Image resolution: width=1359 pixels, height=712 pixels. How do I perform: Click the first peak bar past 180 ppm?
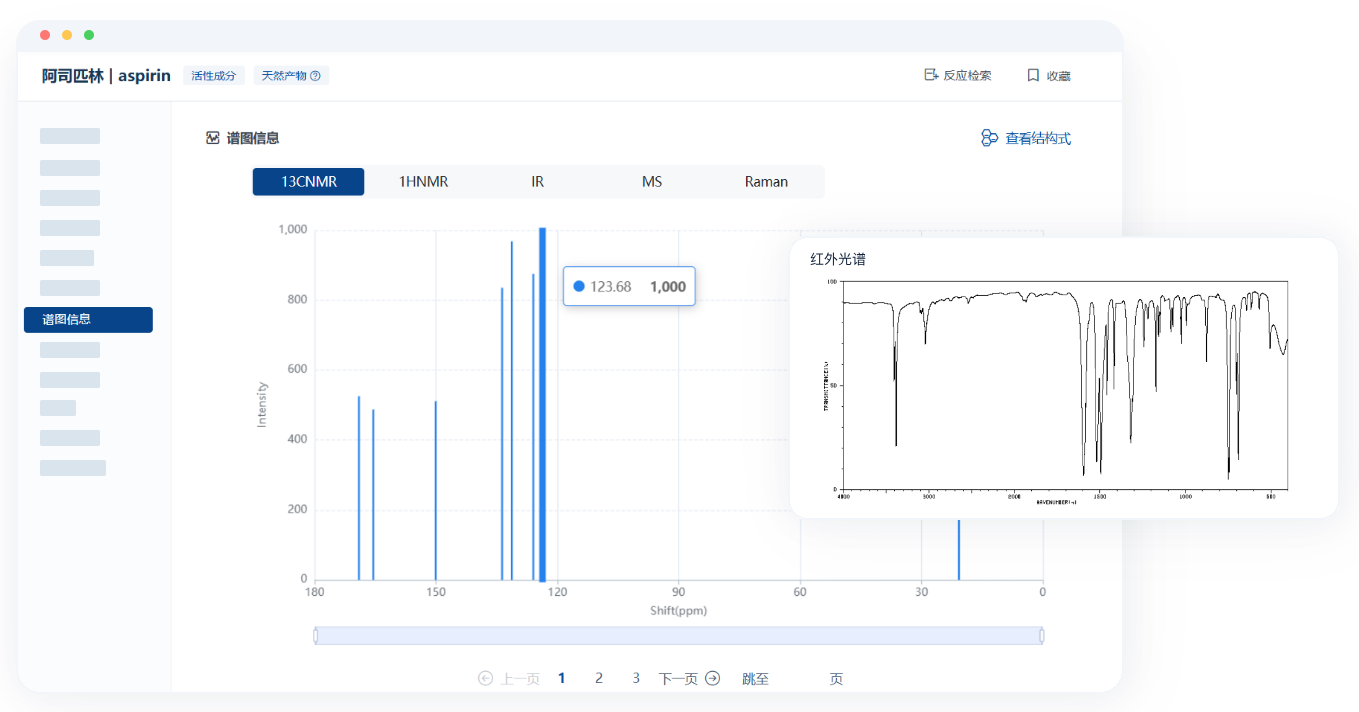pos(359,488)
